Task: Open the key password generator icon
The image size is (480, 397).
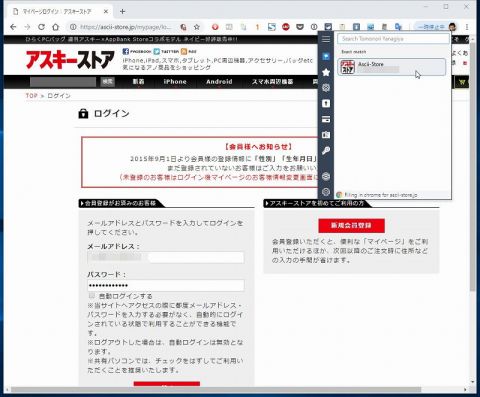Action: tap(326, 151)
